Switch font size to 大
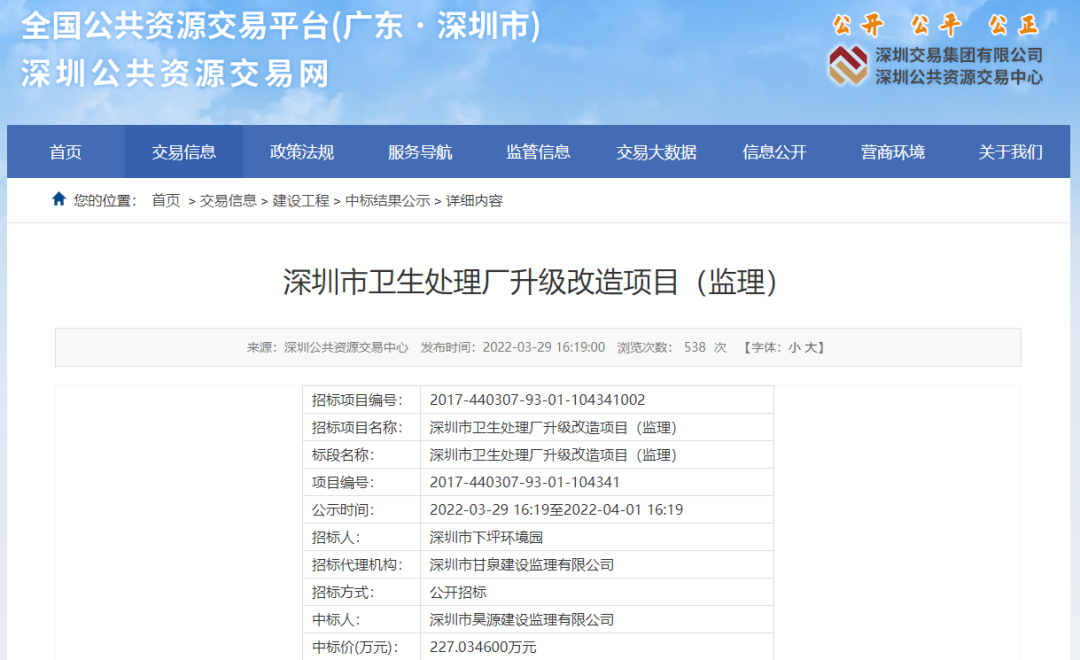This screenshot has height=660, width=1080. [x=809, y=347]
